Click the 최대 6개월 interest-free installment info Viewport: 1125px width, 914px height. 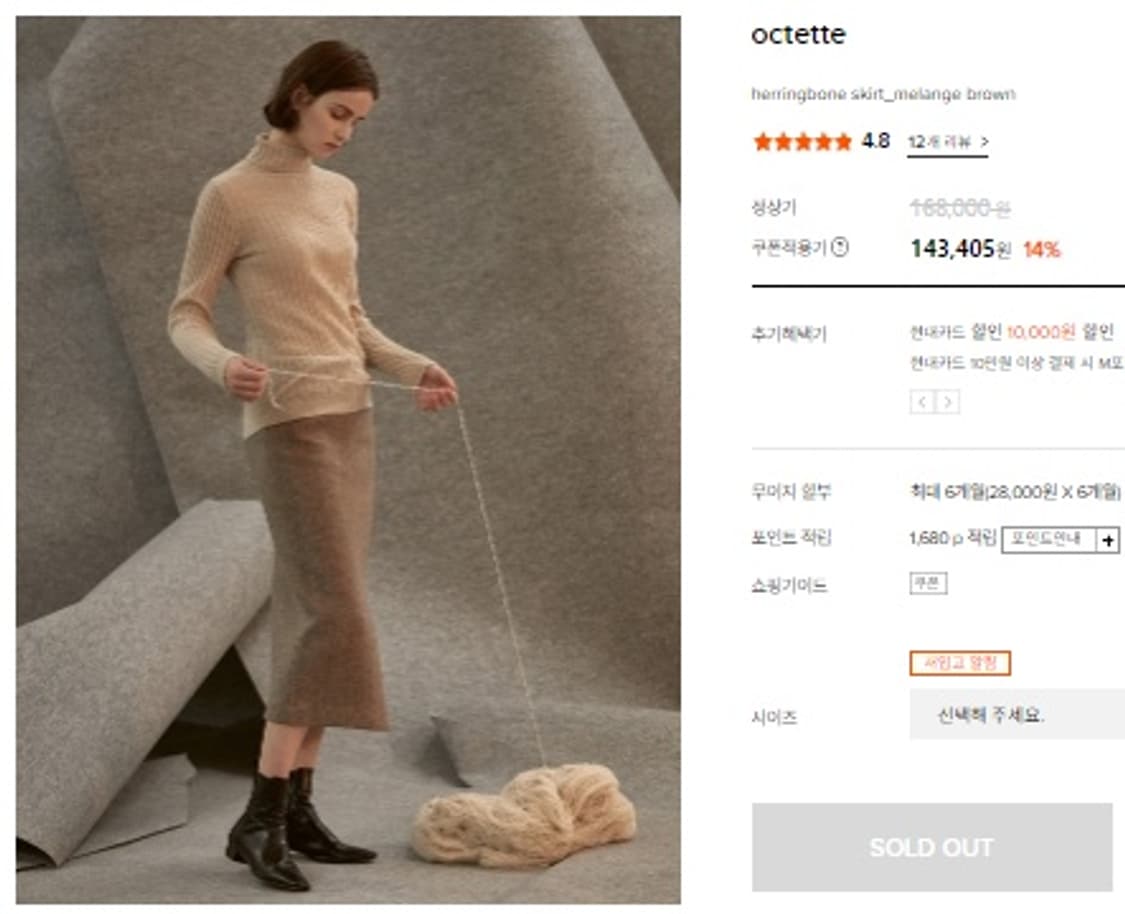point(1015,492)
